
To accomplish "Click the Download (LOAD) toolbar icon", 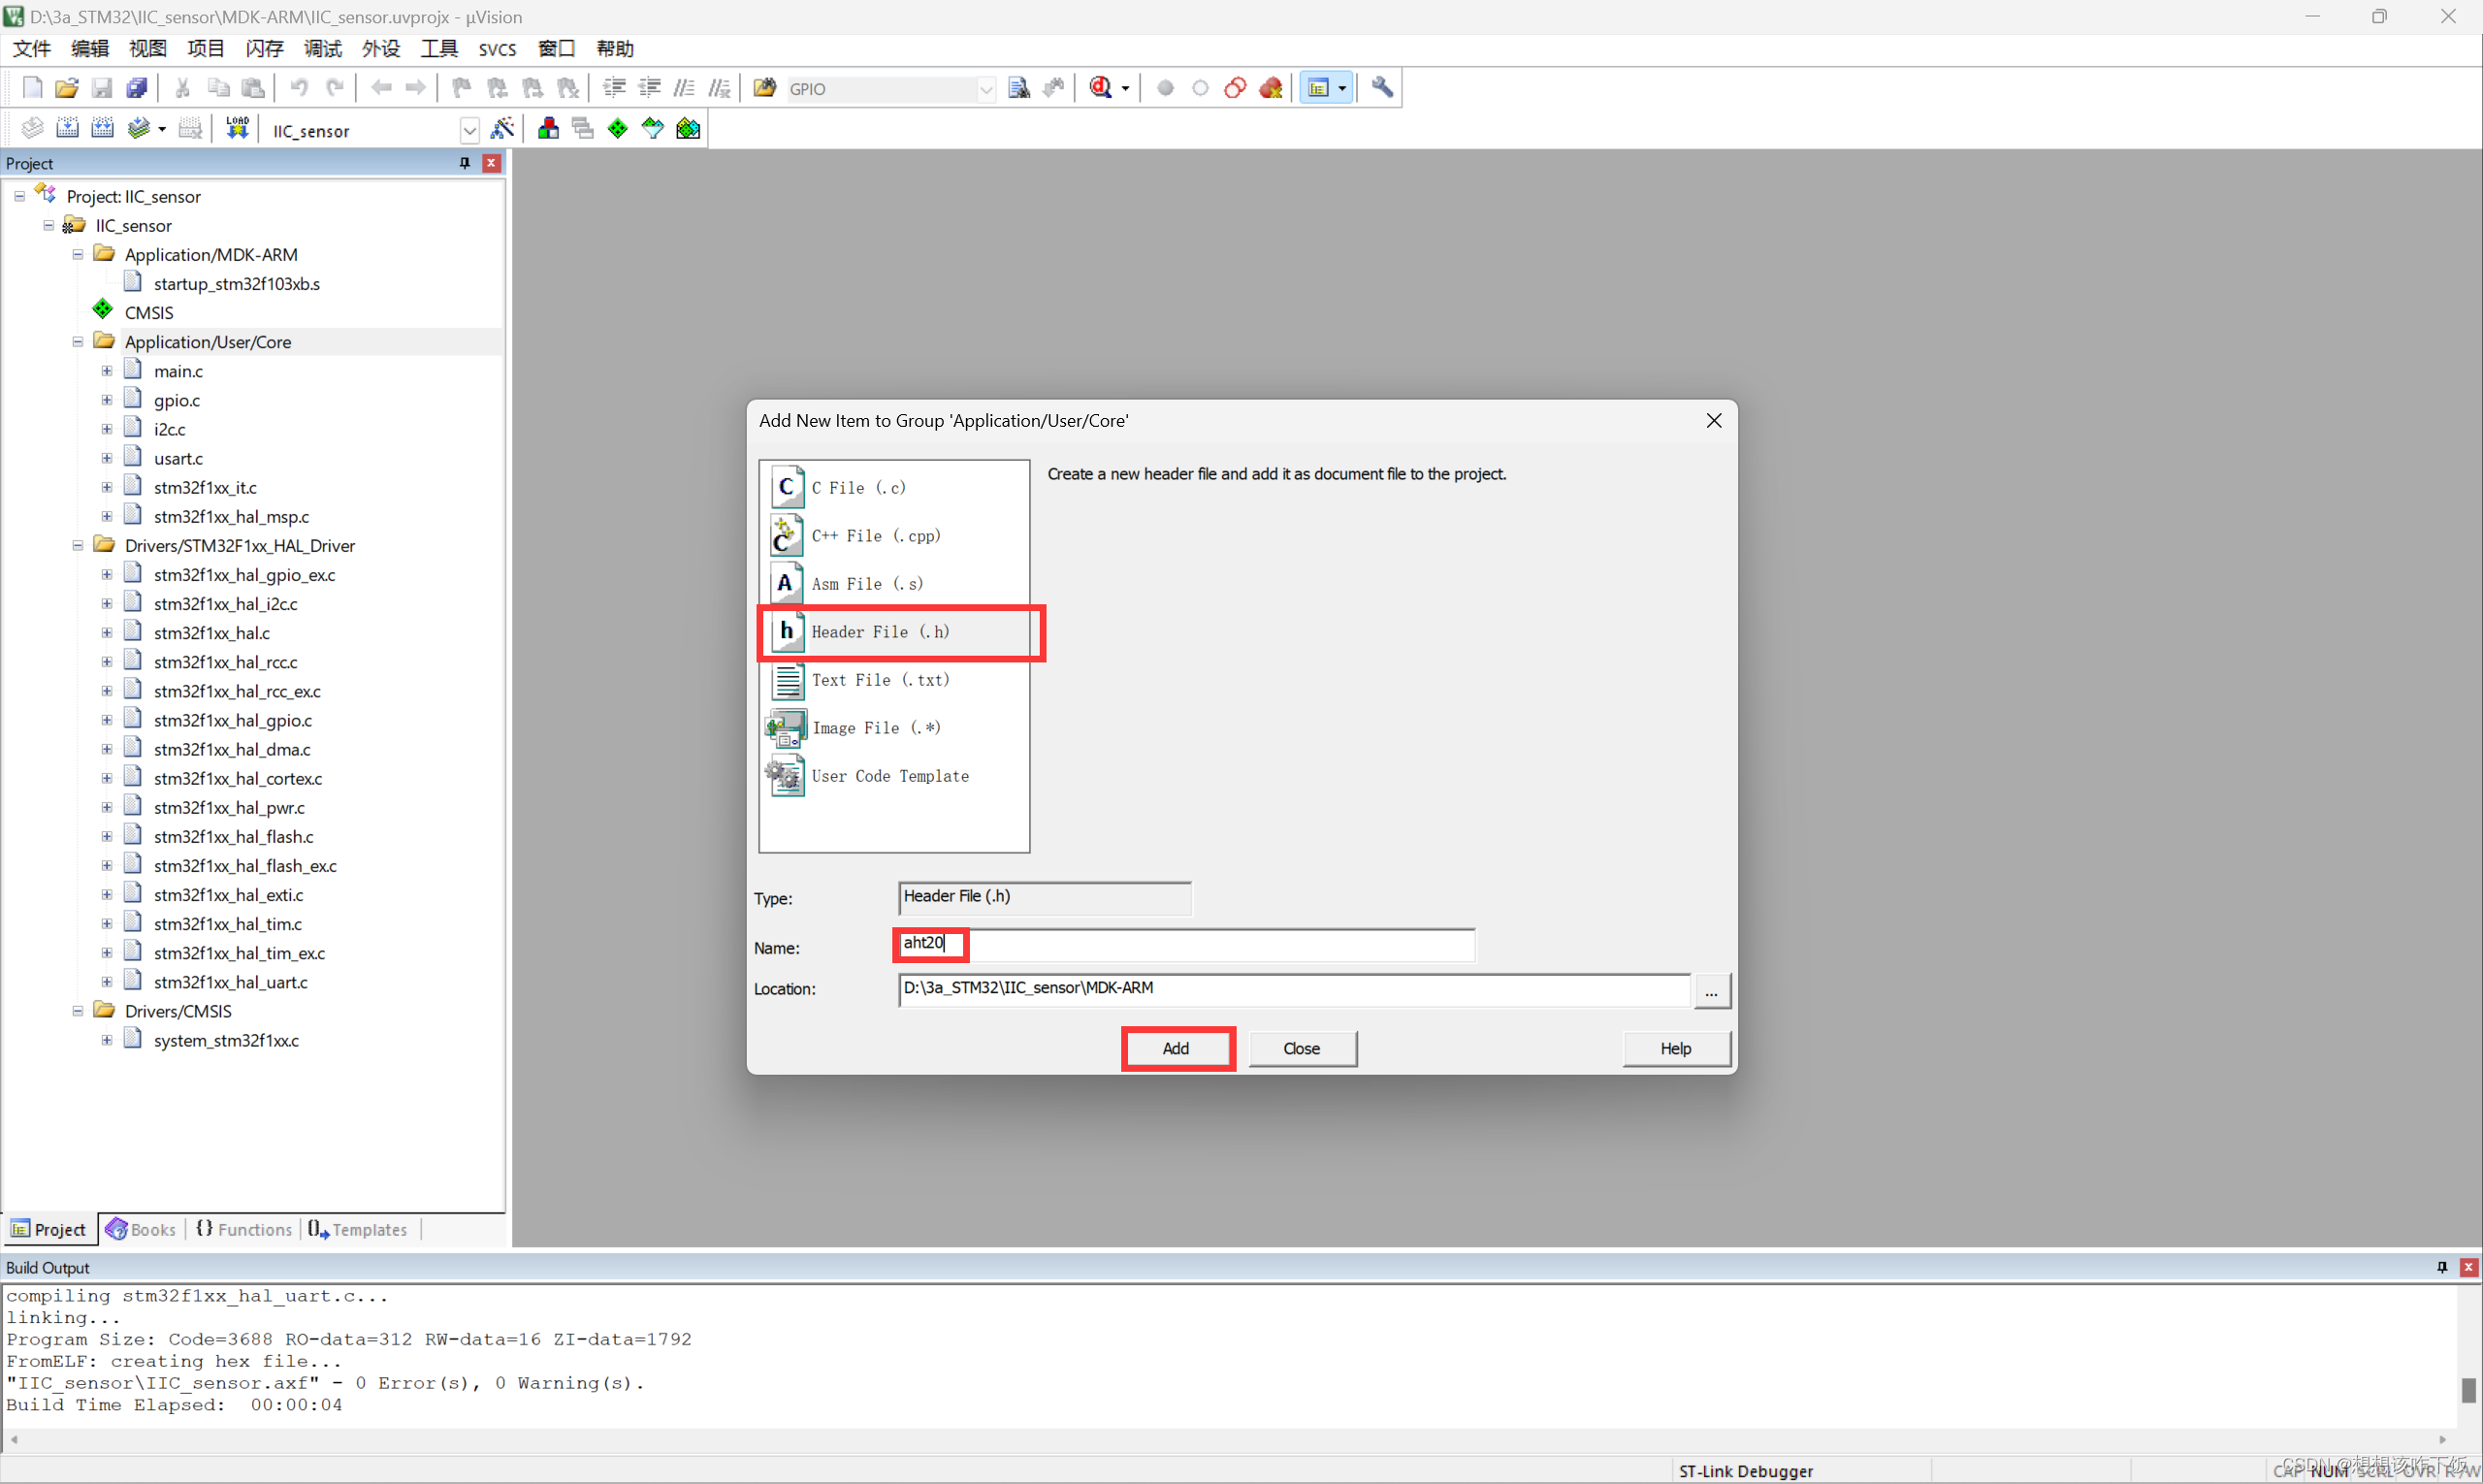I will [237, 129].
